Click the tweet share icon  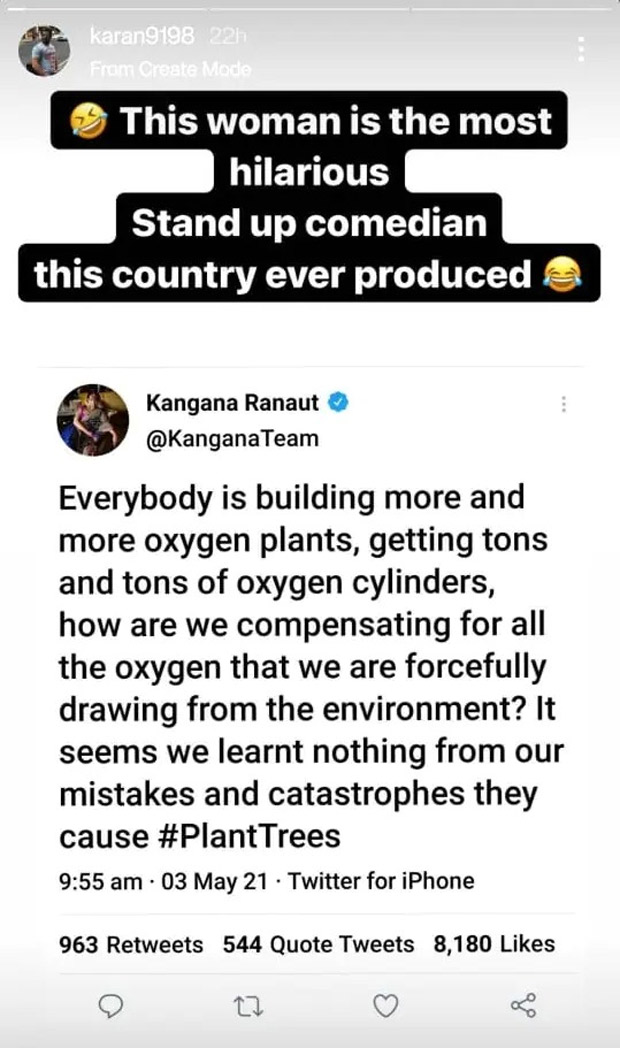[523, 1005]
